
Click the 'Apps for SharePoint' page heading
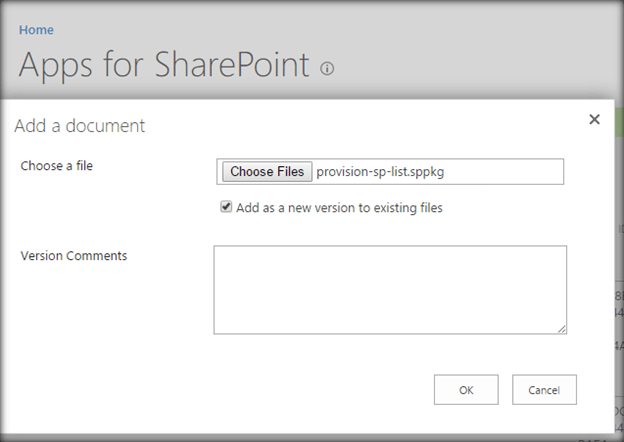point(165,64)
